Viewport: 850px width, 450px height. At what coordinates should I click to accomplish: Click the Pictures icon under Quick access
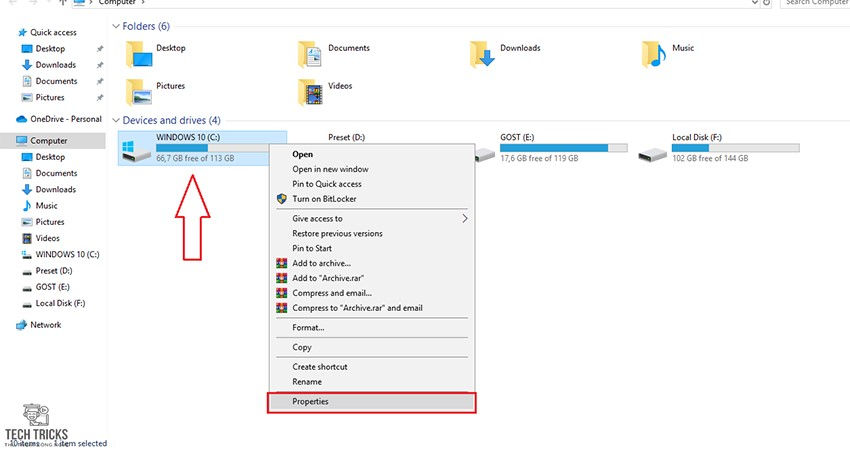(x=27, y=98)
